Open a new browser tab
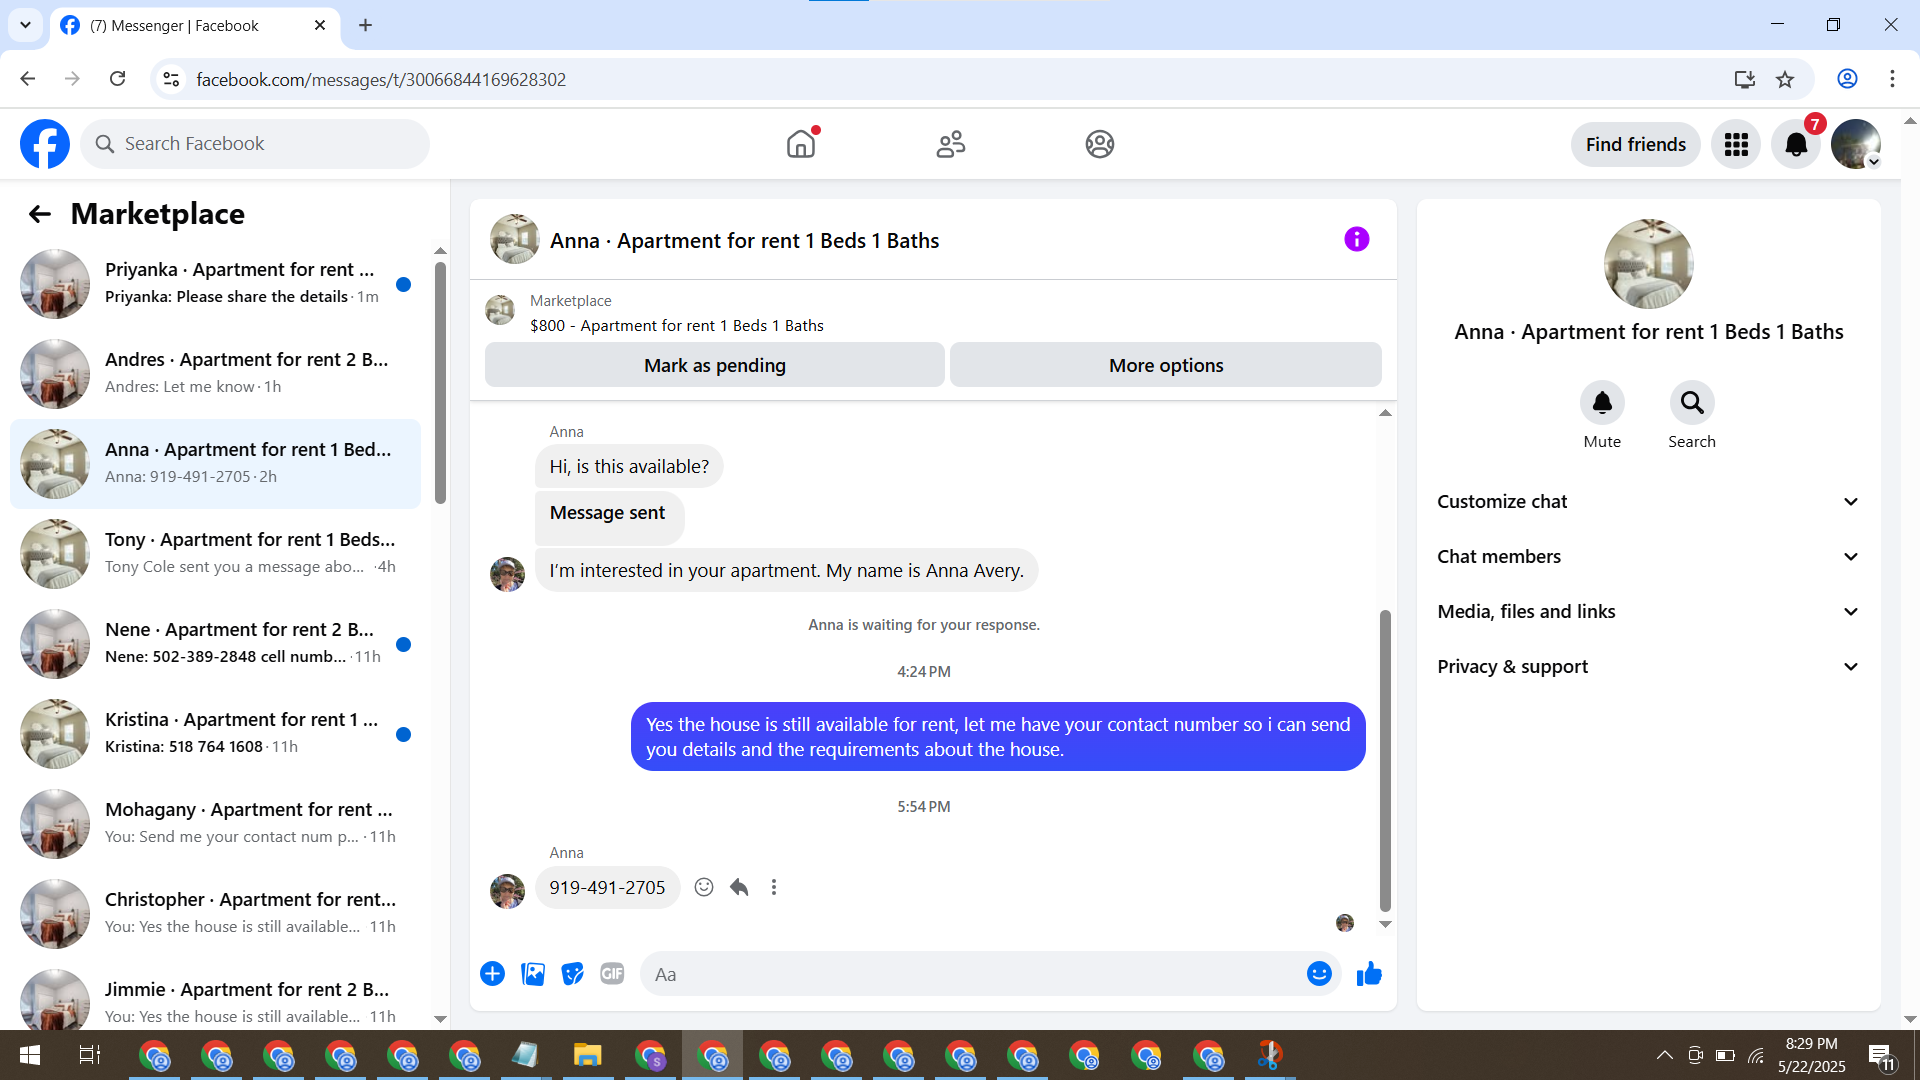 click(366, 26)
